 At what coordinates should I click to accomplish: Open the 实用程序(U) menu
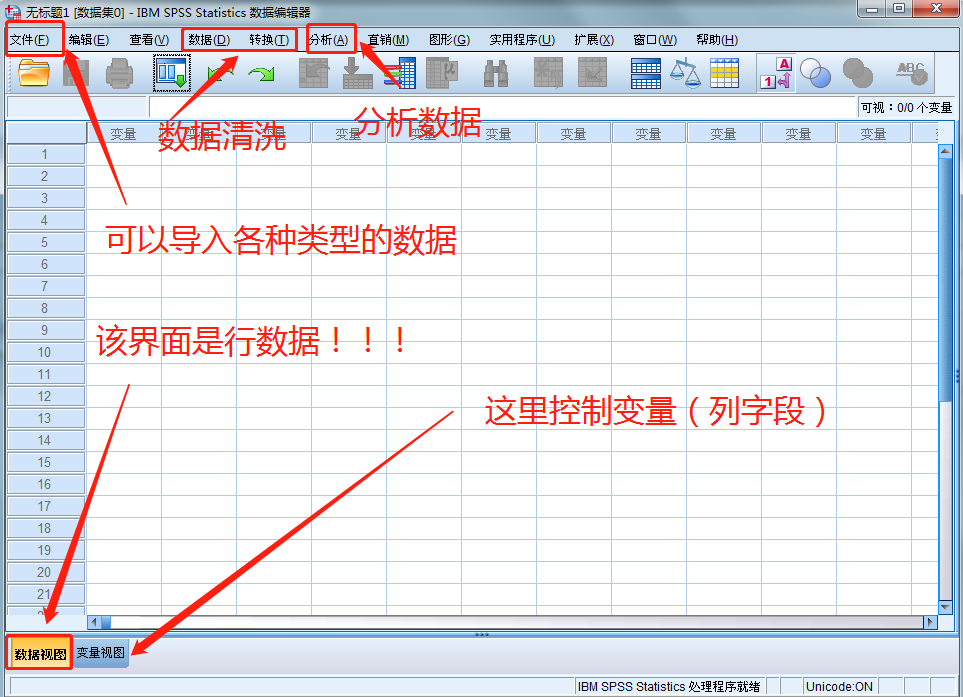point(522,40)
